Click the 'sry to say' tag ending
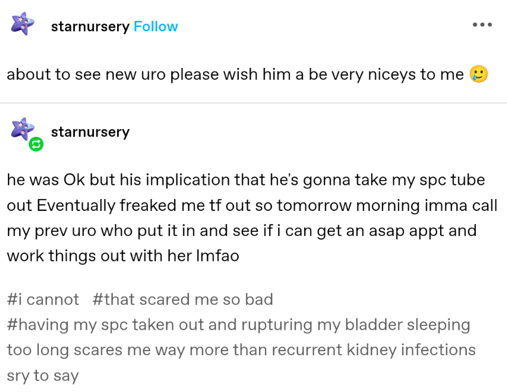Screen dimensions: 507x392 pyautogui.click(x=43, y=376)
